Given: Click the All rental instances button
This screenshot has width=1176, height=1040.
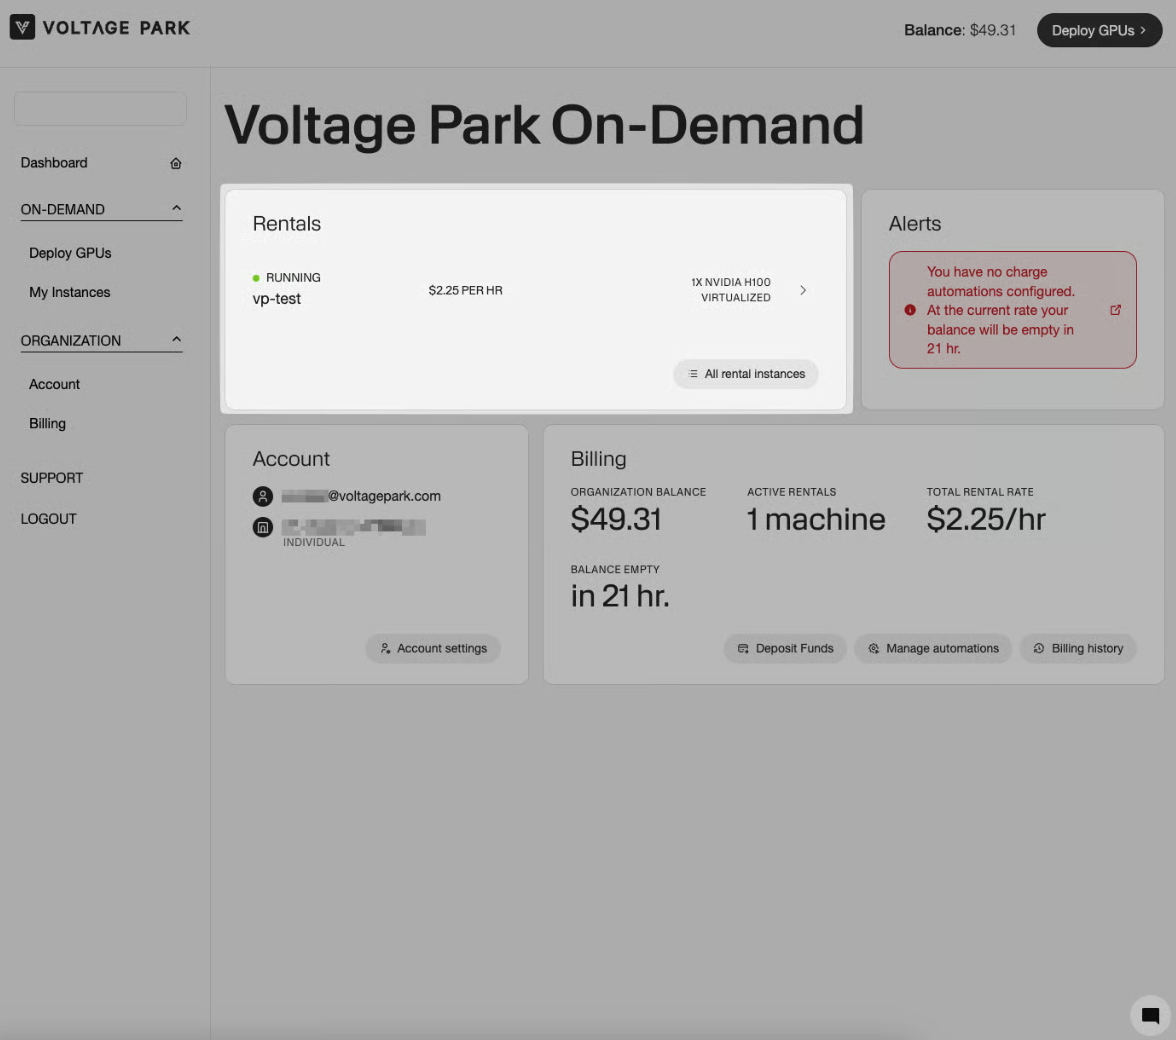Looking at the screenshot, I should click(x=746, y=374).
